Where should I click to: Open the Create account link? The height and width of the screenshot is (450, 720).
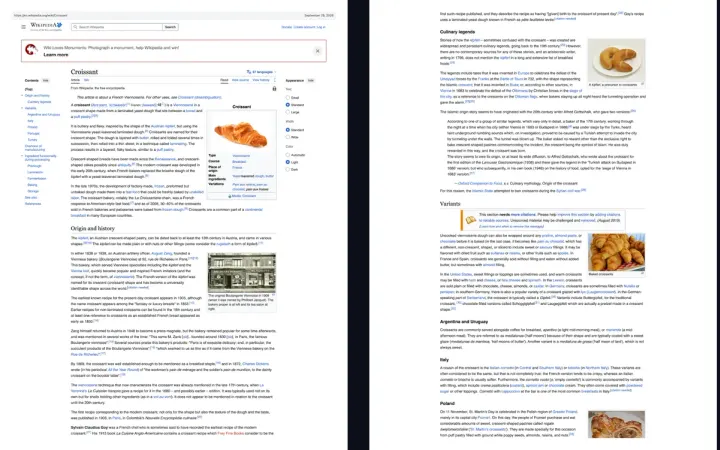(304, 27)
